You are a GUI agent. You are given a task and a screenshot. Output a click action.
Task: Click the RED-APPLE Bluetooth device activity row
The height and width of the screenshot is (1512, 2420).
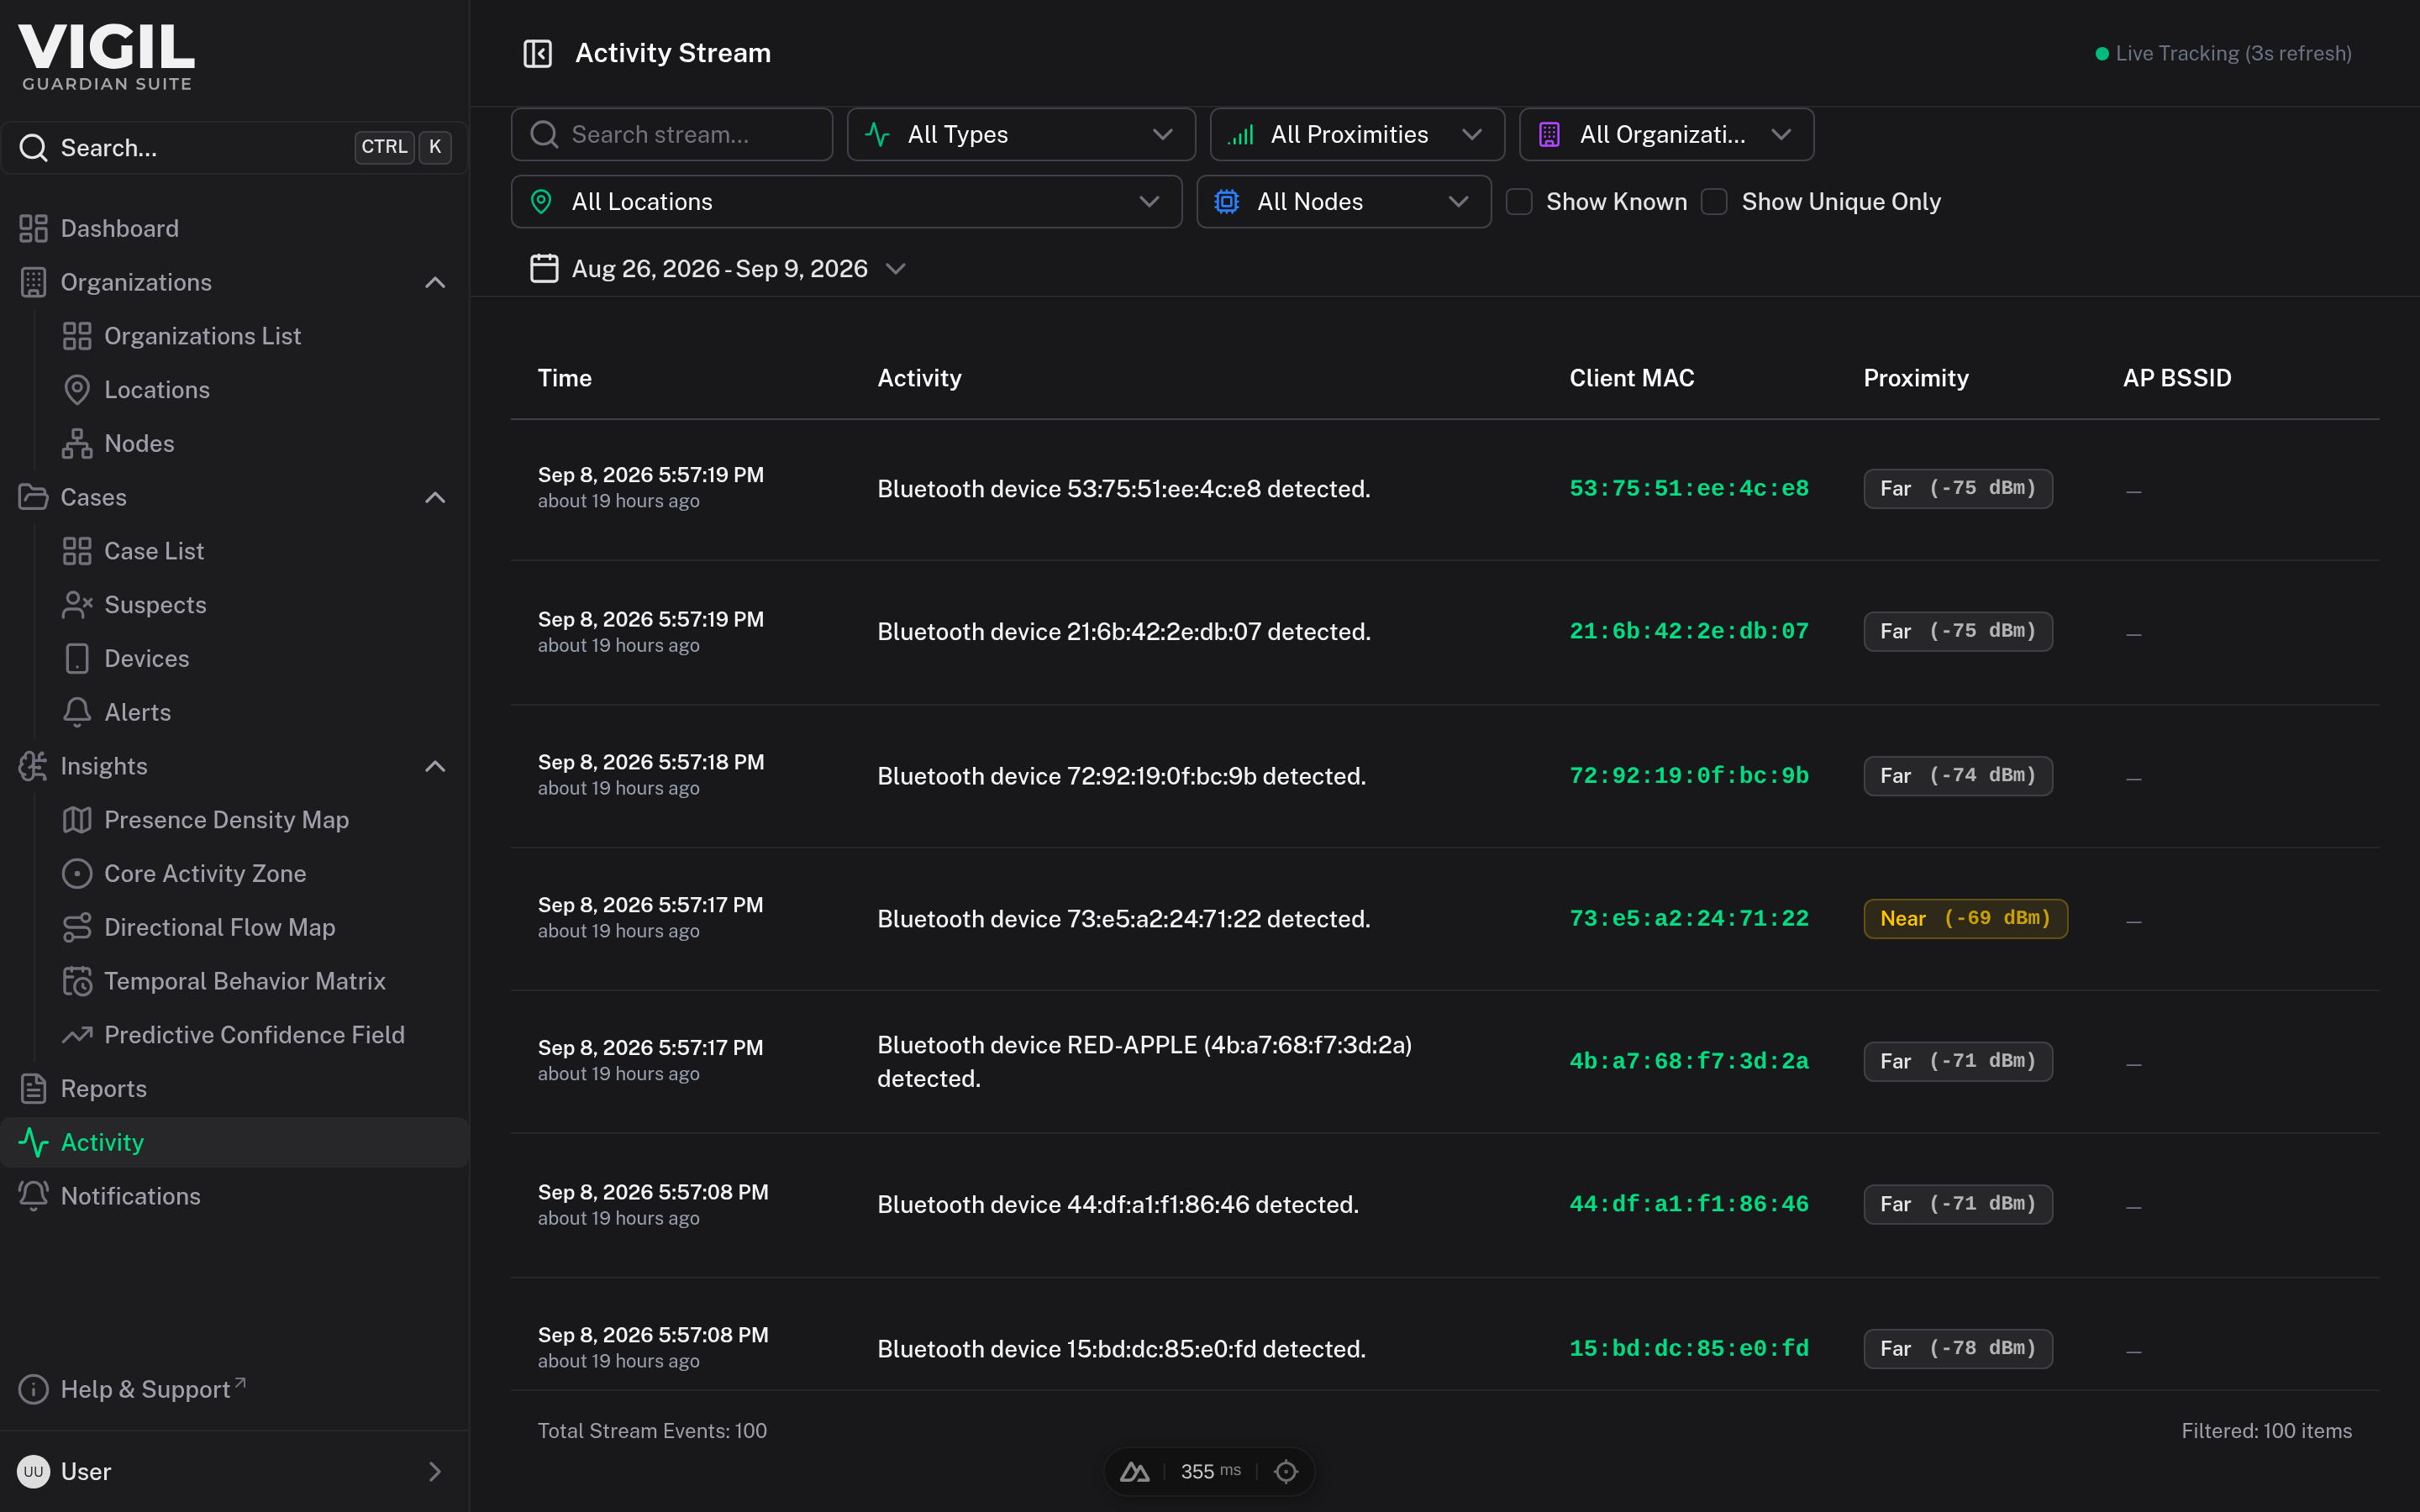1444,1061
